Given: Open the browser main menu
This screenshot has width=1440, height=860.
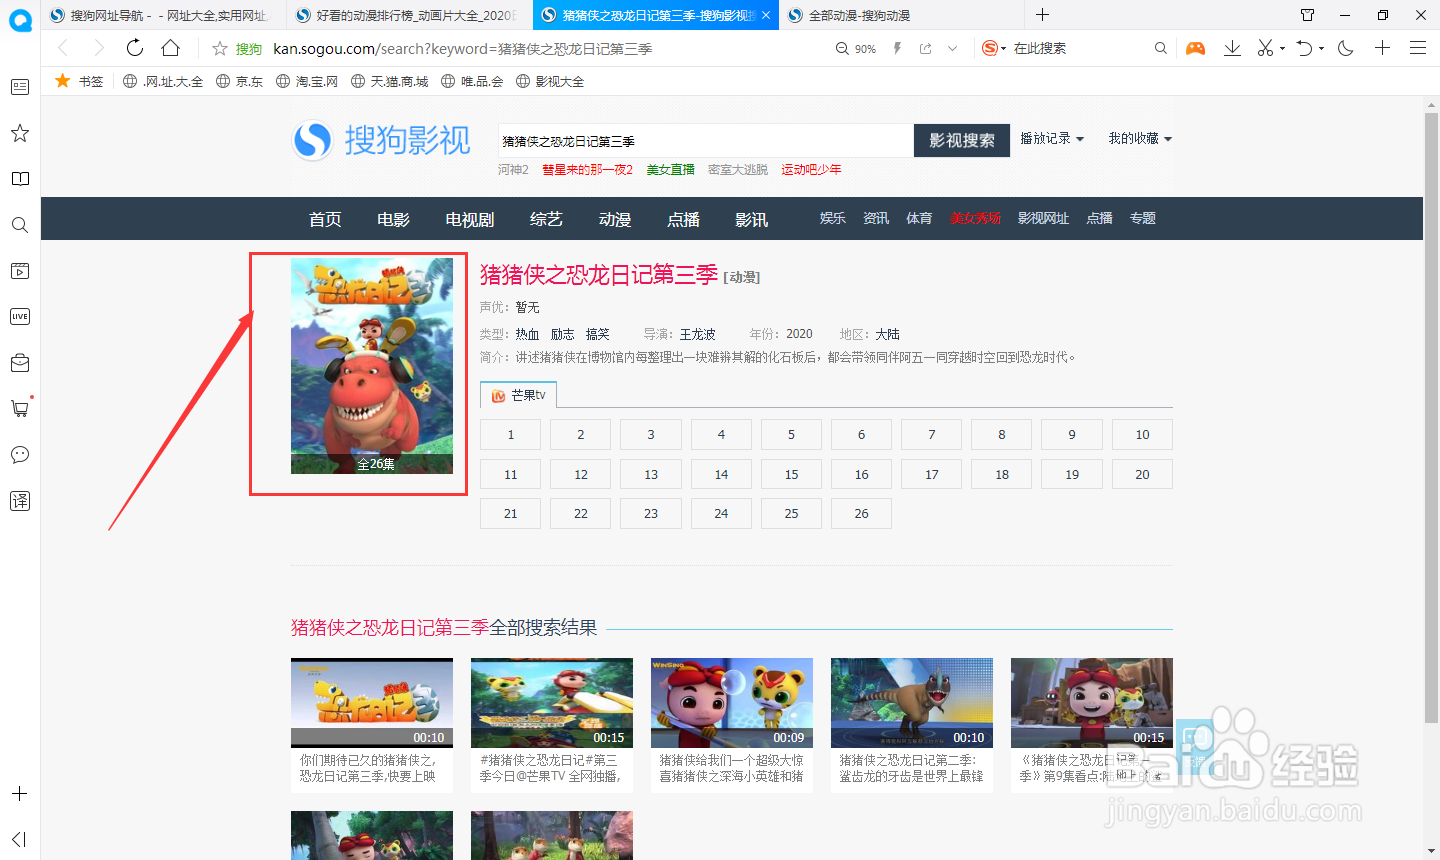Looking at the screenshot, I should pos(1418,48).
